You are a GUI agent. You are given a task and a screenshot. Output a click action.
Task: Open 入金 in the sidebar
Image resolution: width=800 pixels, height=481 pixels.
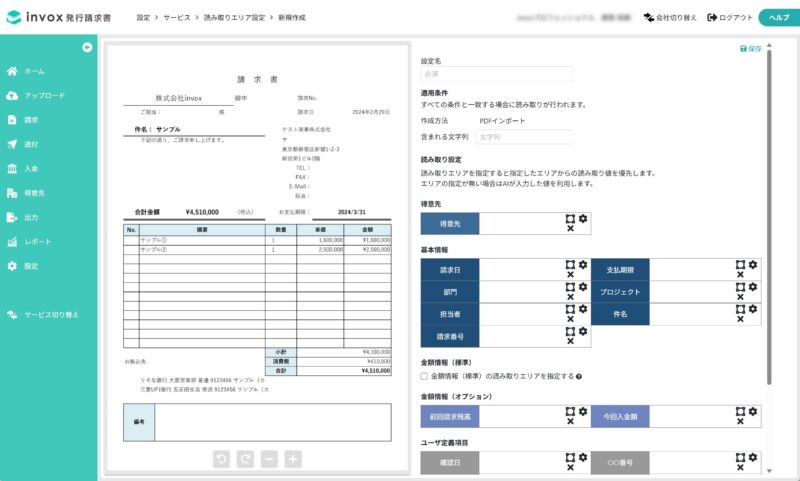coord(23,168)
